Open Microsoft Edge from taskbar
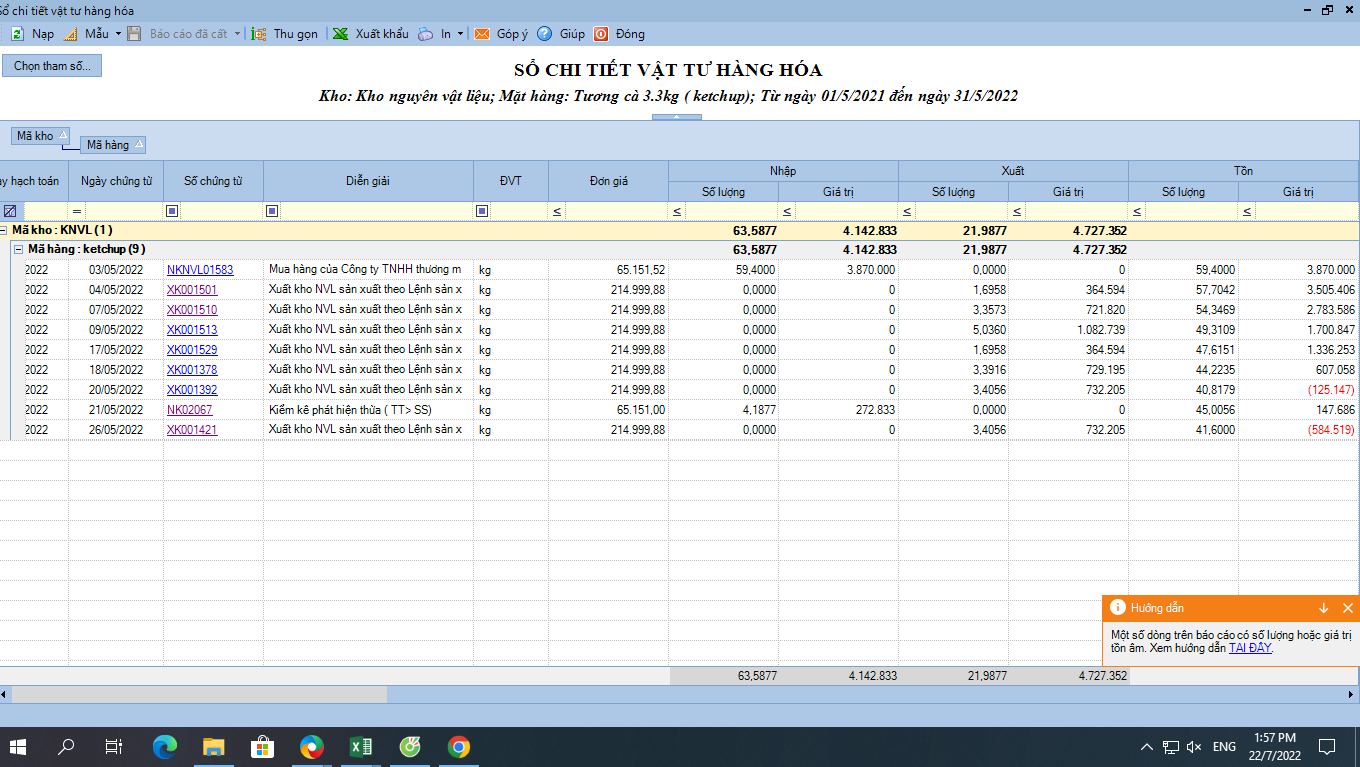The width and height of the screenshot is (1360, 767). tap(164, 747)
